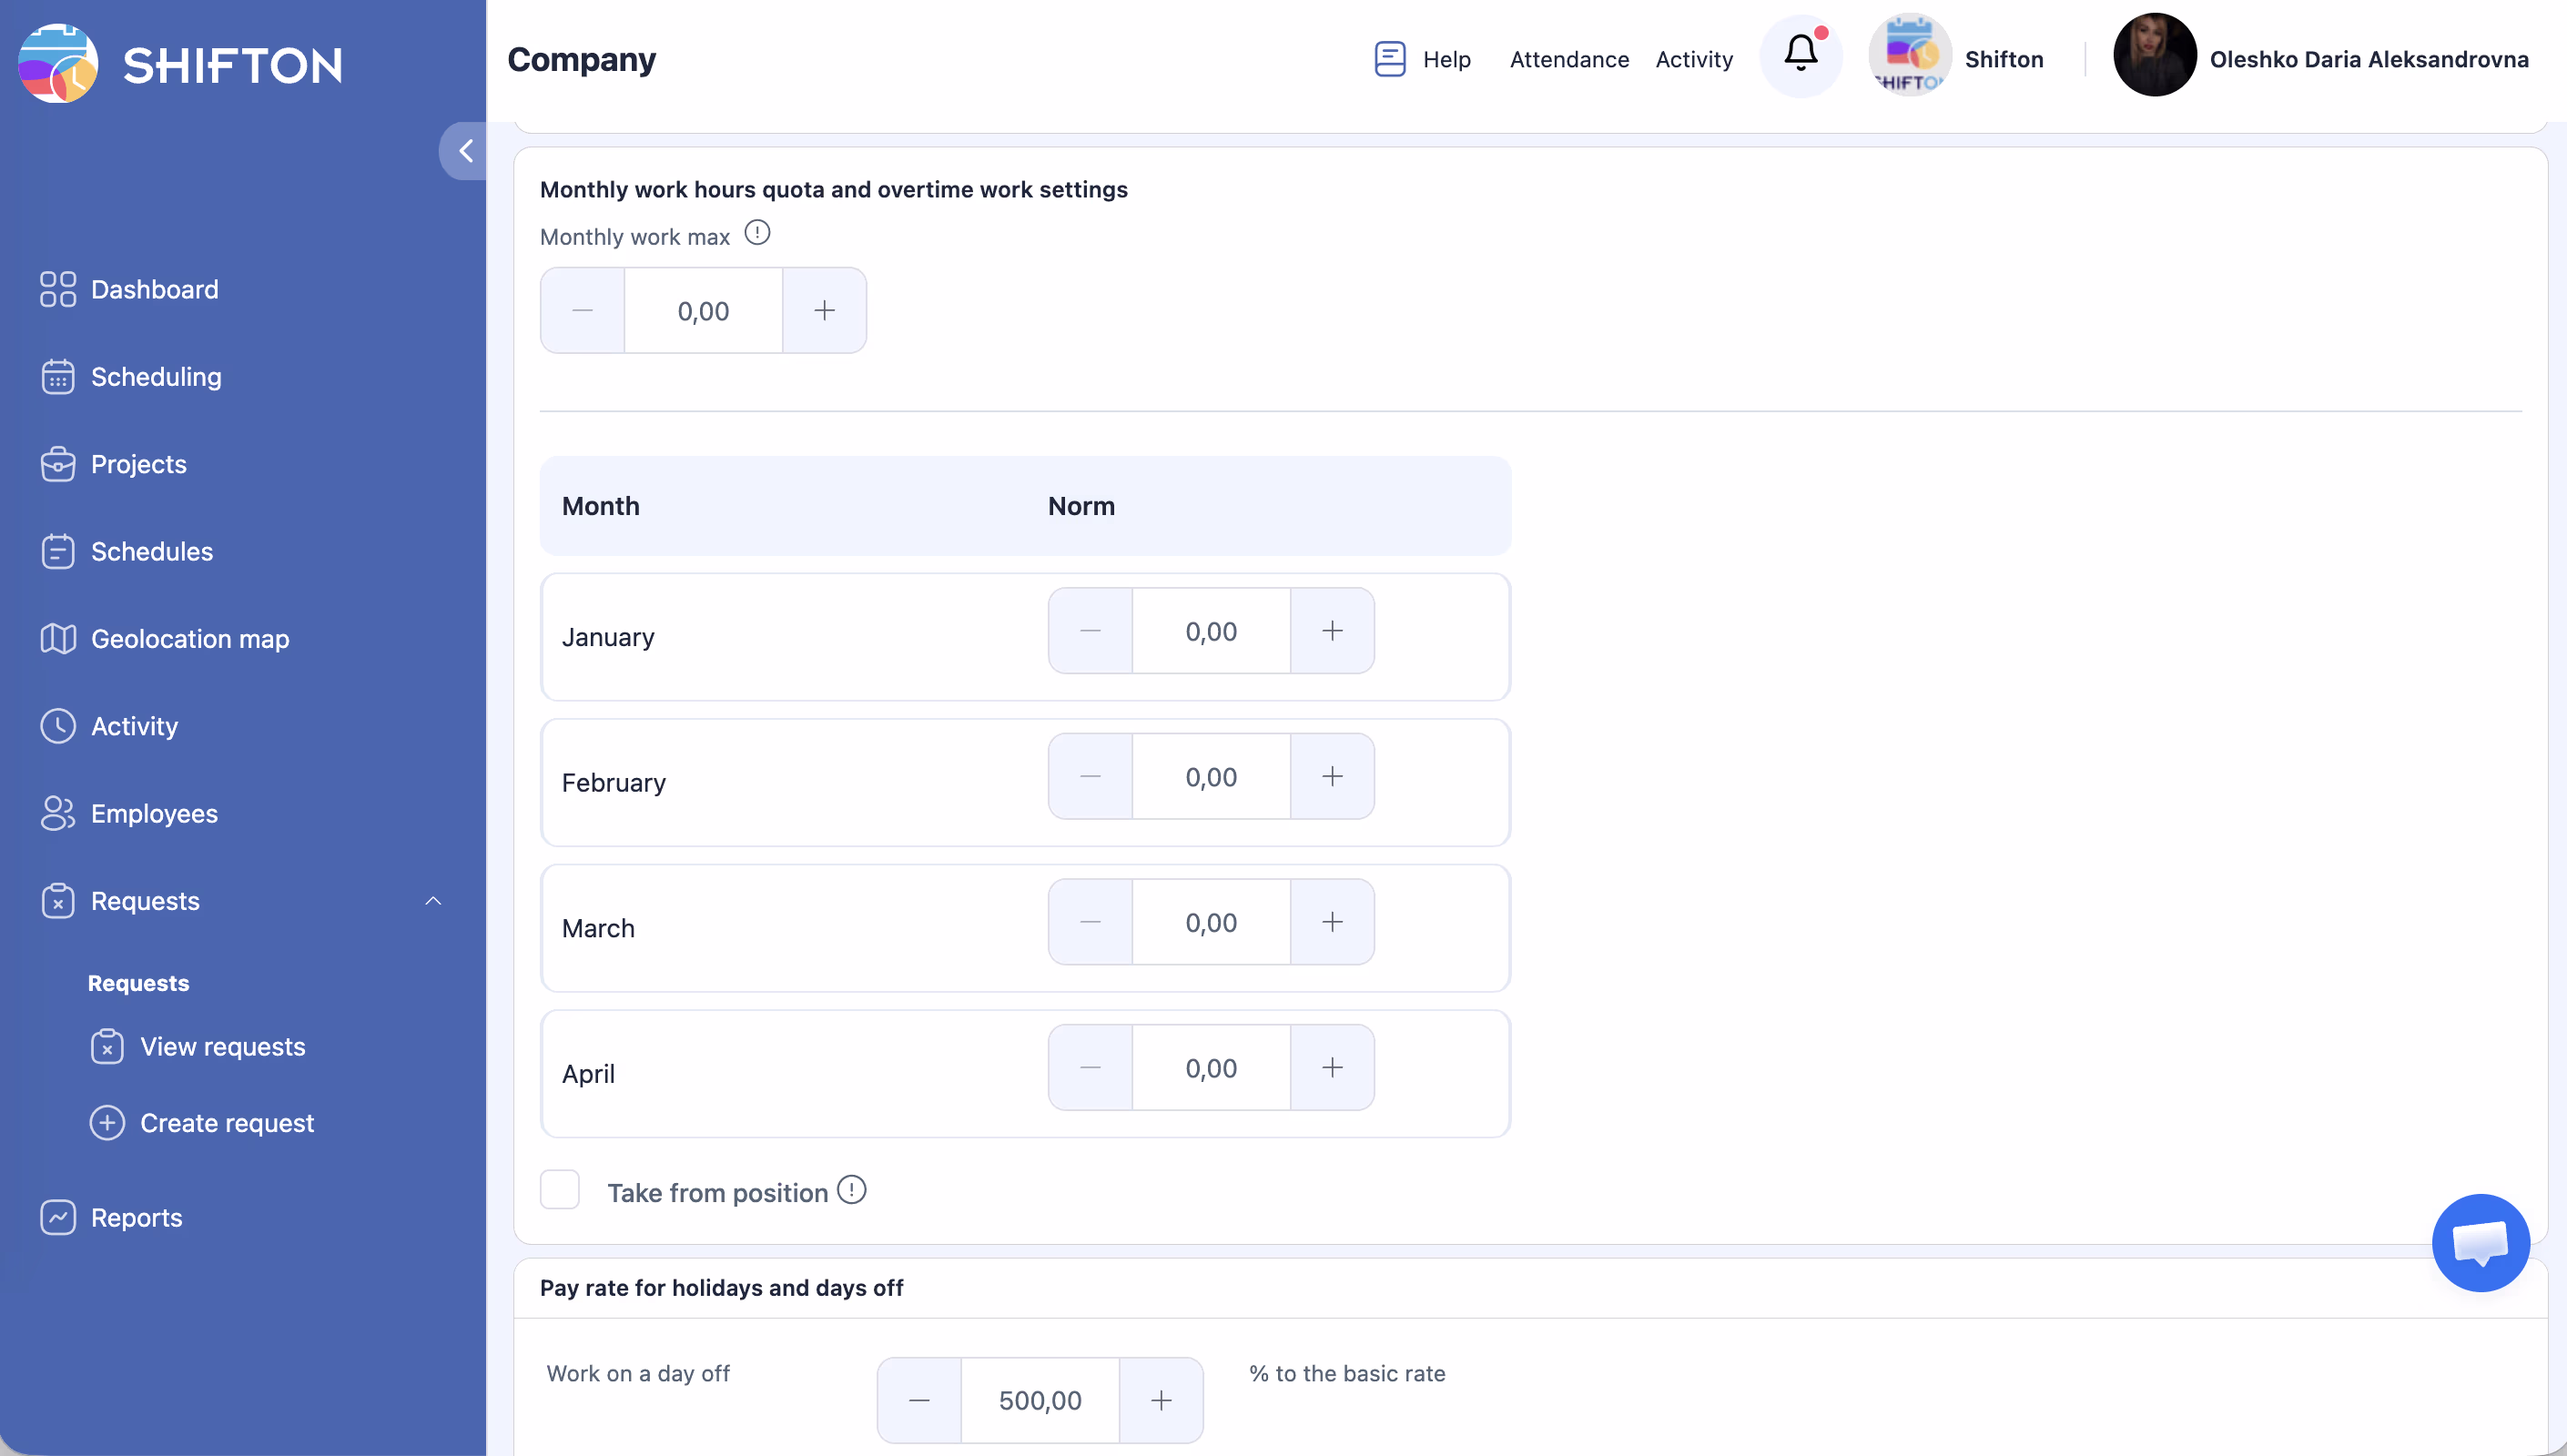Click the Geolocation map icon in sidebar
This screenshot has height=1456, width=2567.
[58, 638]
